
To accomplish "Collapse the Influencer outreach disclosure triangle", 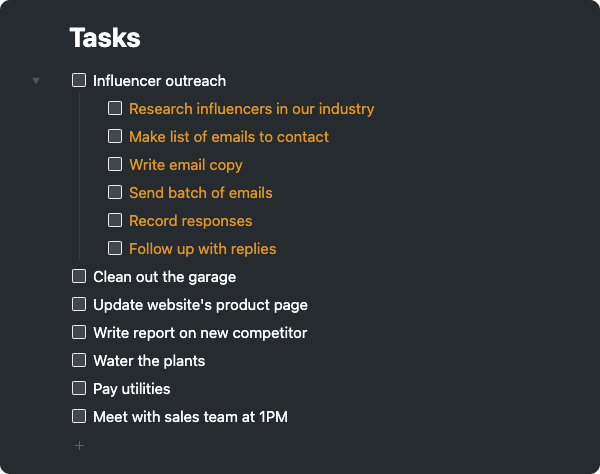I will coord(36,81).
